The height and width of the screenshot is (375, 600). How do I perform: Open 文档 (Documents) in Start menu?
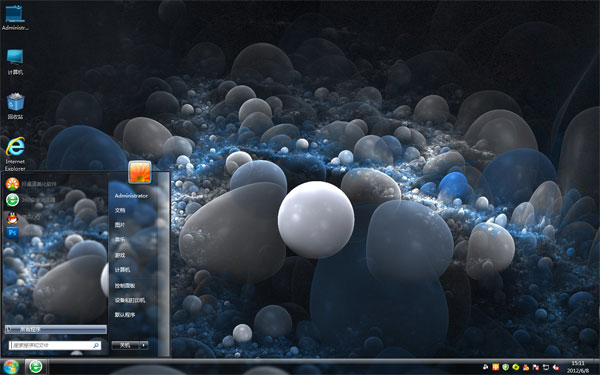tap(120, 210)
